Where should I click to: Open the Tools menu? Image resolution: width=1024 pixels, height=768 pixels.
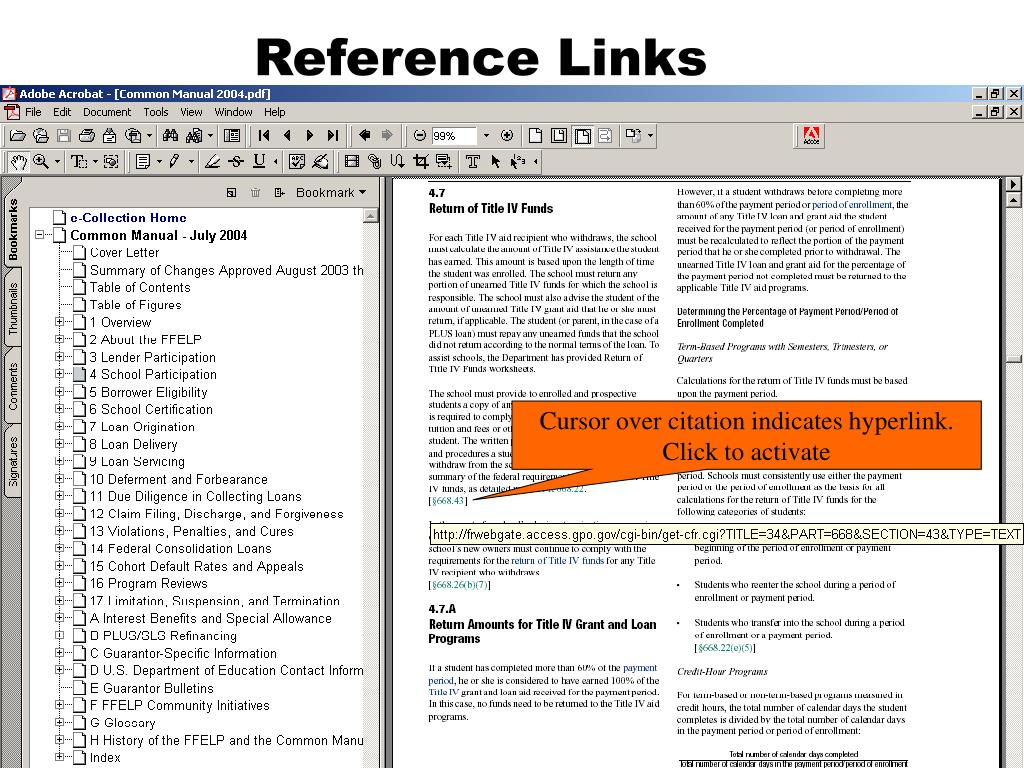[x=155, y=112]
